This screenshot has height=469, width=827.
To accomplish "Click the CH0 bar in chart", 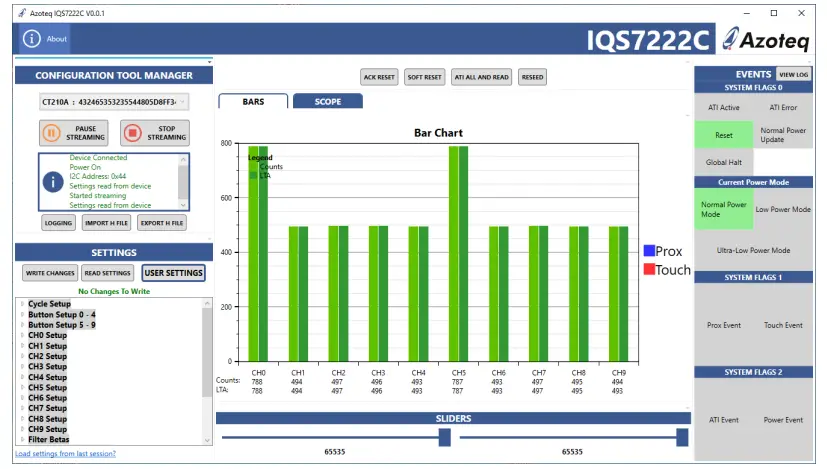I will point(258,254).
